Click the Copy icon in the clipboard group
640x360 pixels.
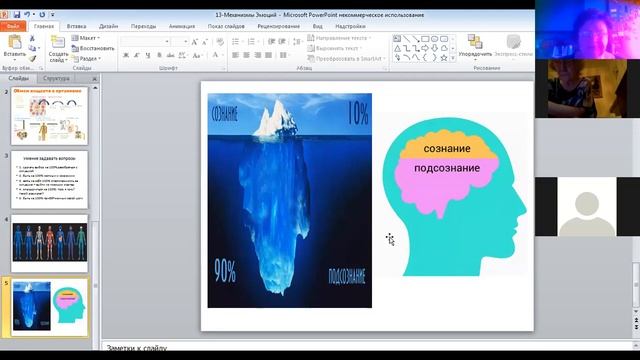(32, 49)
